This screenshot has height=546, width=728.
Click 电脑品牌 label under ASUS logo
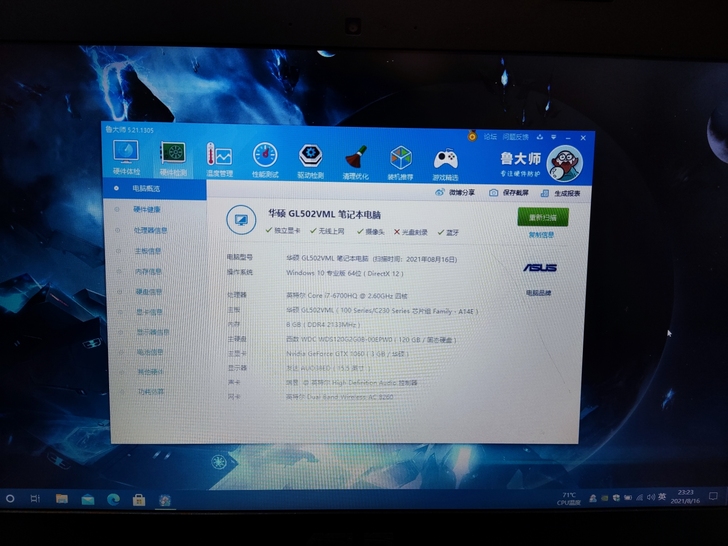click(539, 293)
